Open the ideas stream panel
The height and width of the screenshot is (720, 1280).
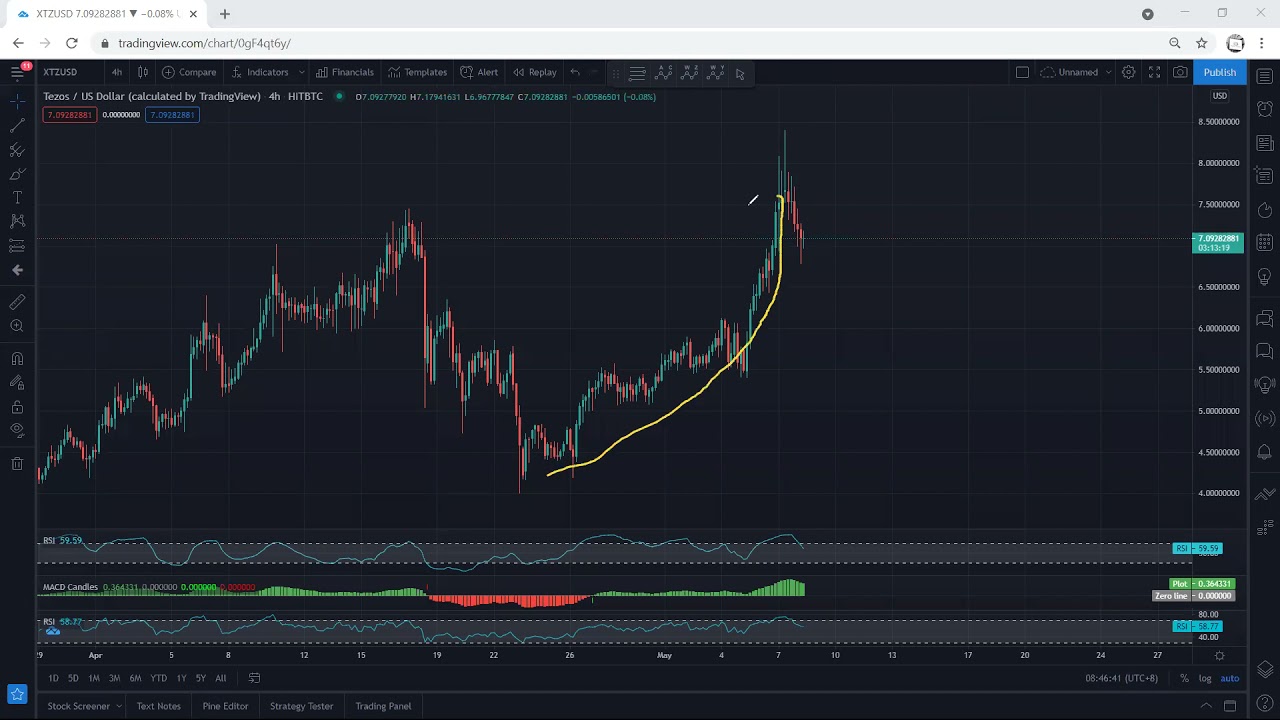click(1265, 384)
